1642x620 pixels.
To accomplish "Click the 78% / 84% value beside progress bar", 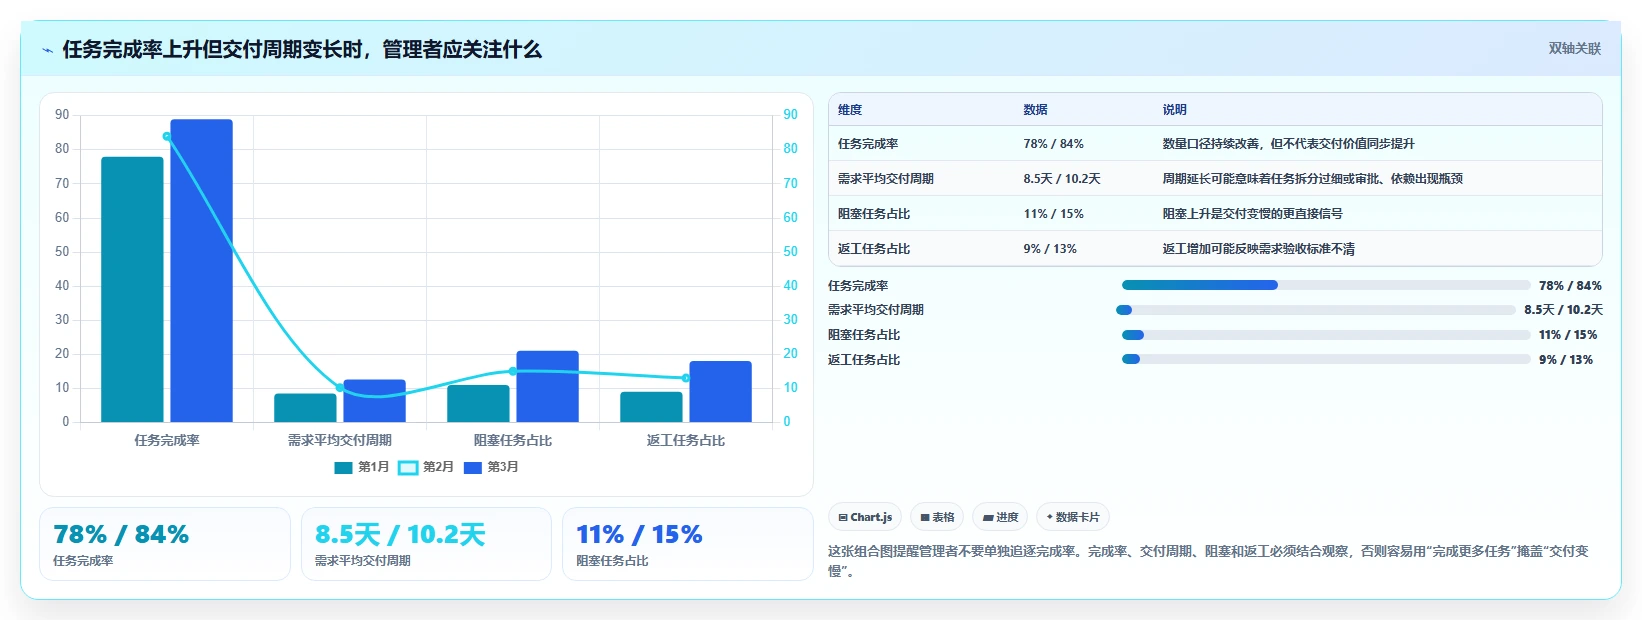I will click(x=1570, y=286).
